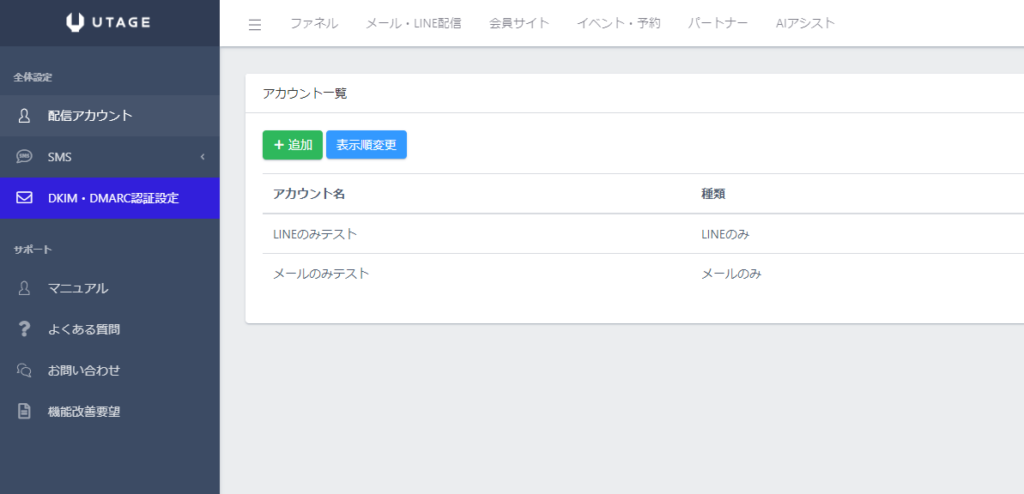Click the envelope icon for DKIM・DMARC認証設定
The width and height of the screenshot is (1024, 494).
[x=25, y=198]
